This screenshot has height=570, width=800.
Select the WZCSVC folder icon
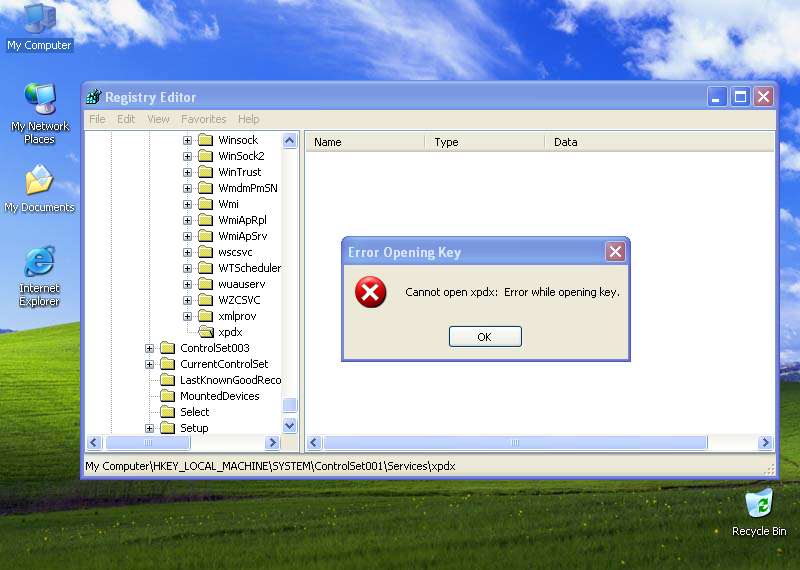(x=206, y=300)
